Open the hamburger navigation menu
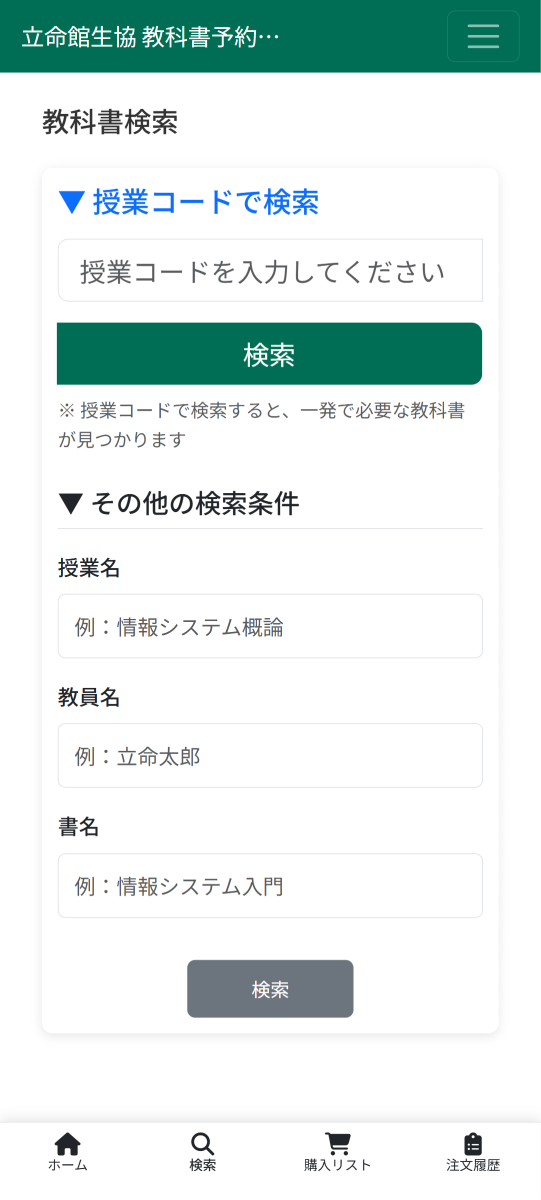Image resolution: width=541 pixels, height=1200 pixels. coord(483,36)
